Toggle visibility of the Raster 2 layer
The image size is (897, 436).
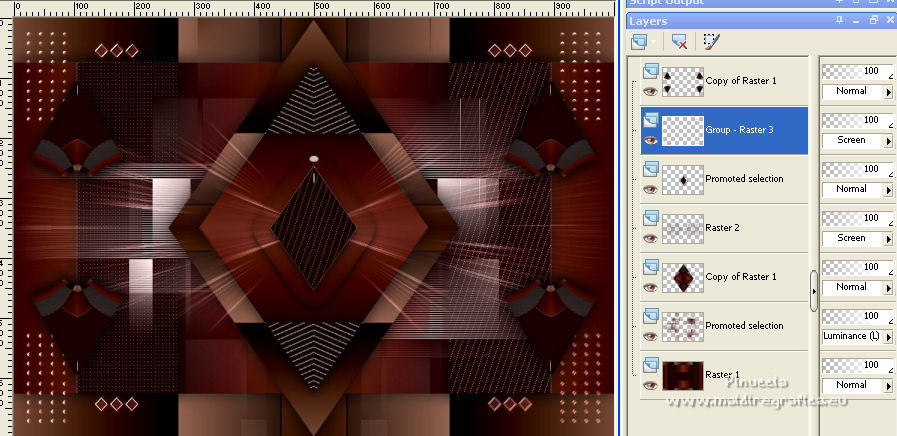650,238
